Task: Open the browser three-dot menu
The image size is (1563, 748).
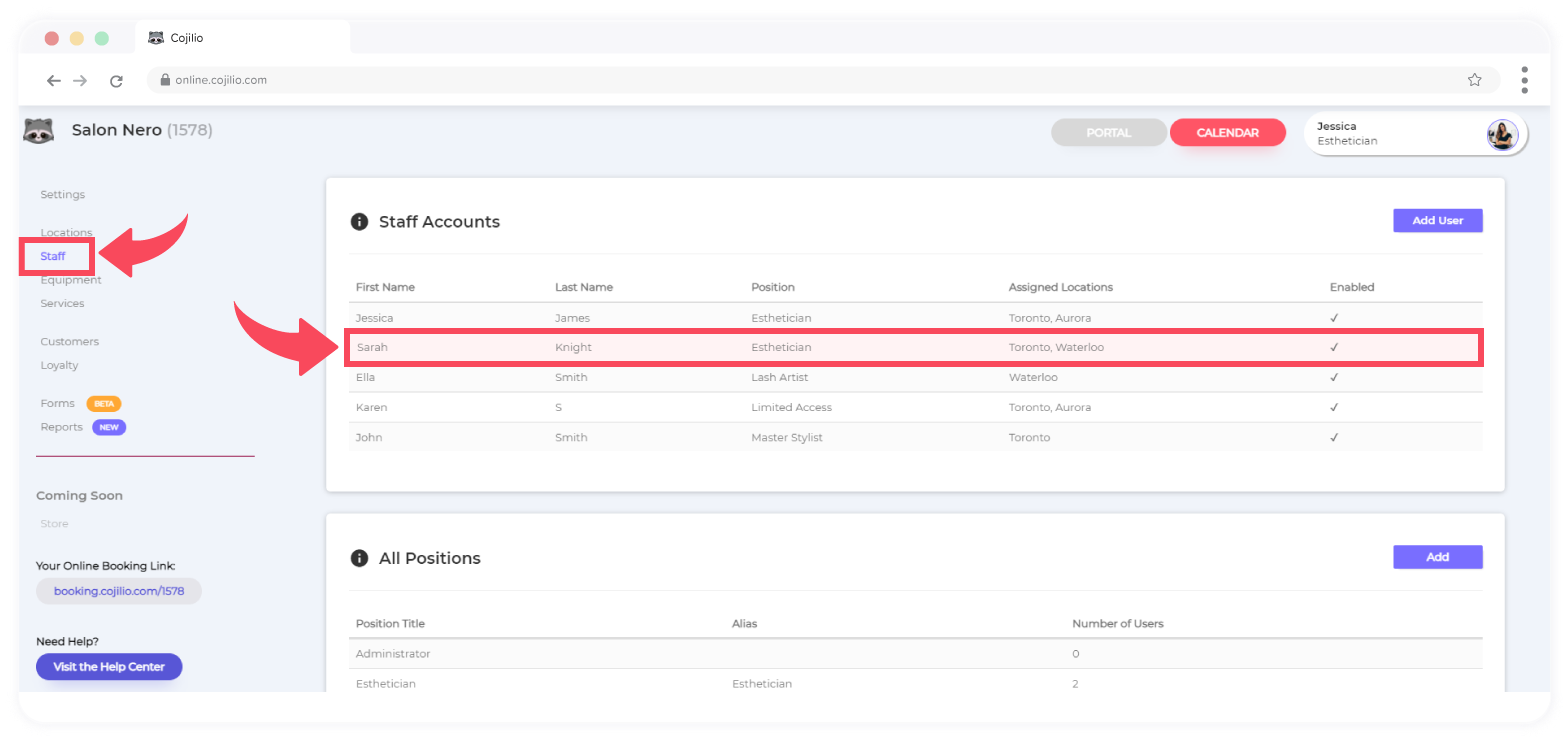Action: pos(1525,80)
